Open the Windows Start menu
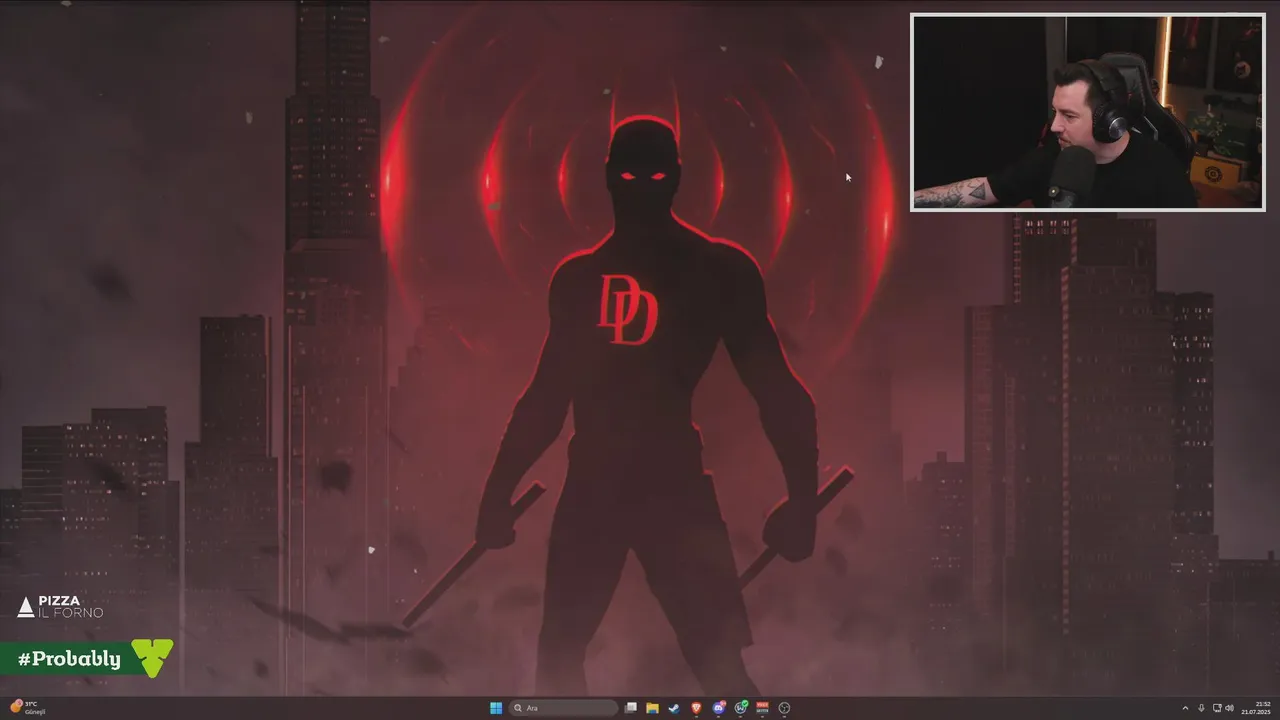 pyautogui.click(x=496, y=708)
